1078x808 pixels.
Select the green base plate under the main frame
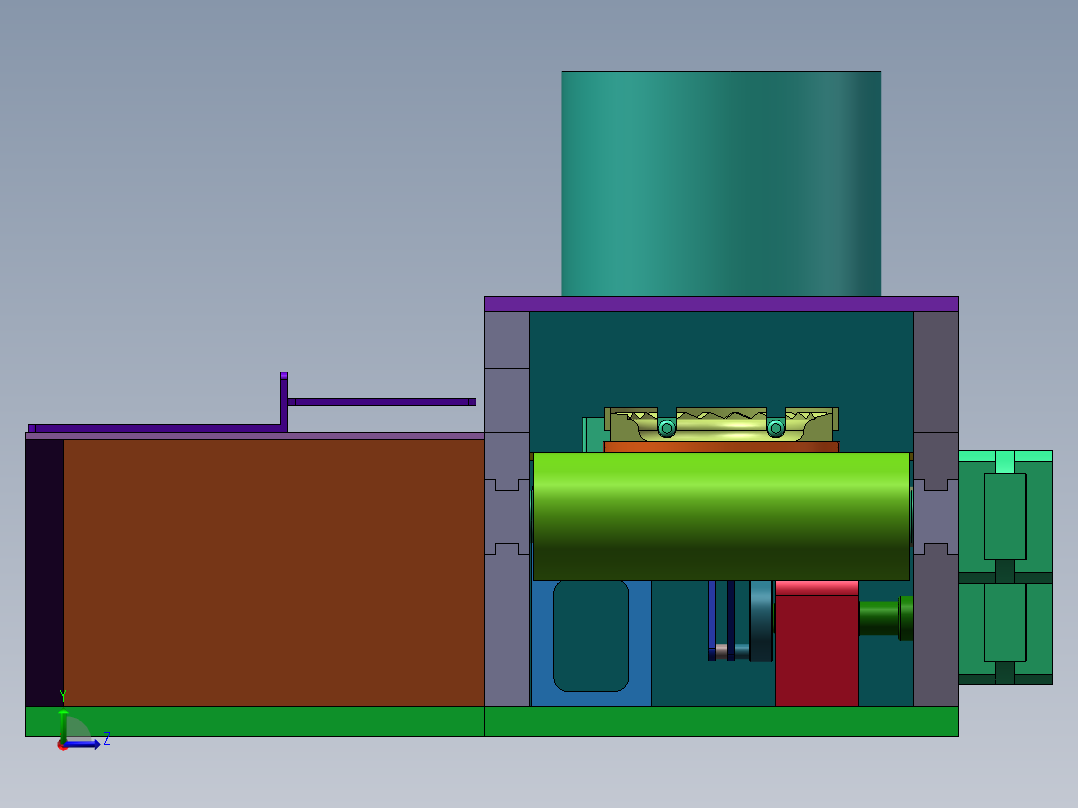coord(721,721)
